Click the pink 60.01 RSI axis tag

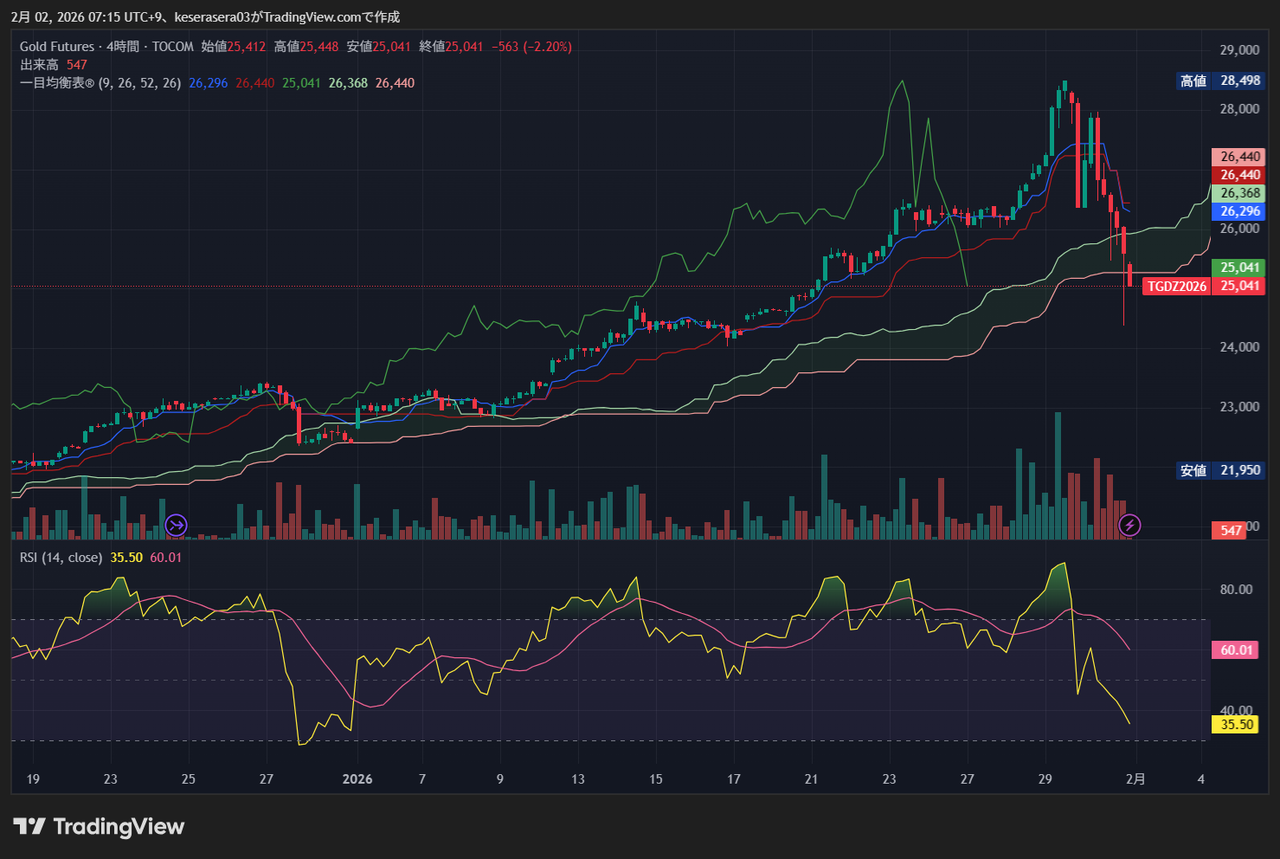[1234, 650]
